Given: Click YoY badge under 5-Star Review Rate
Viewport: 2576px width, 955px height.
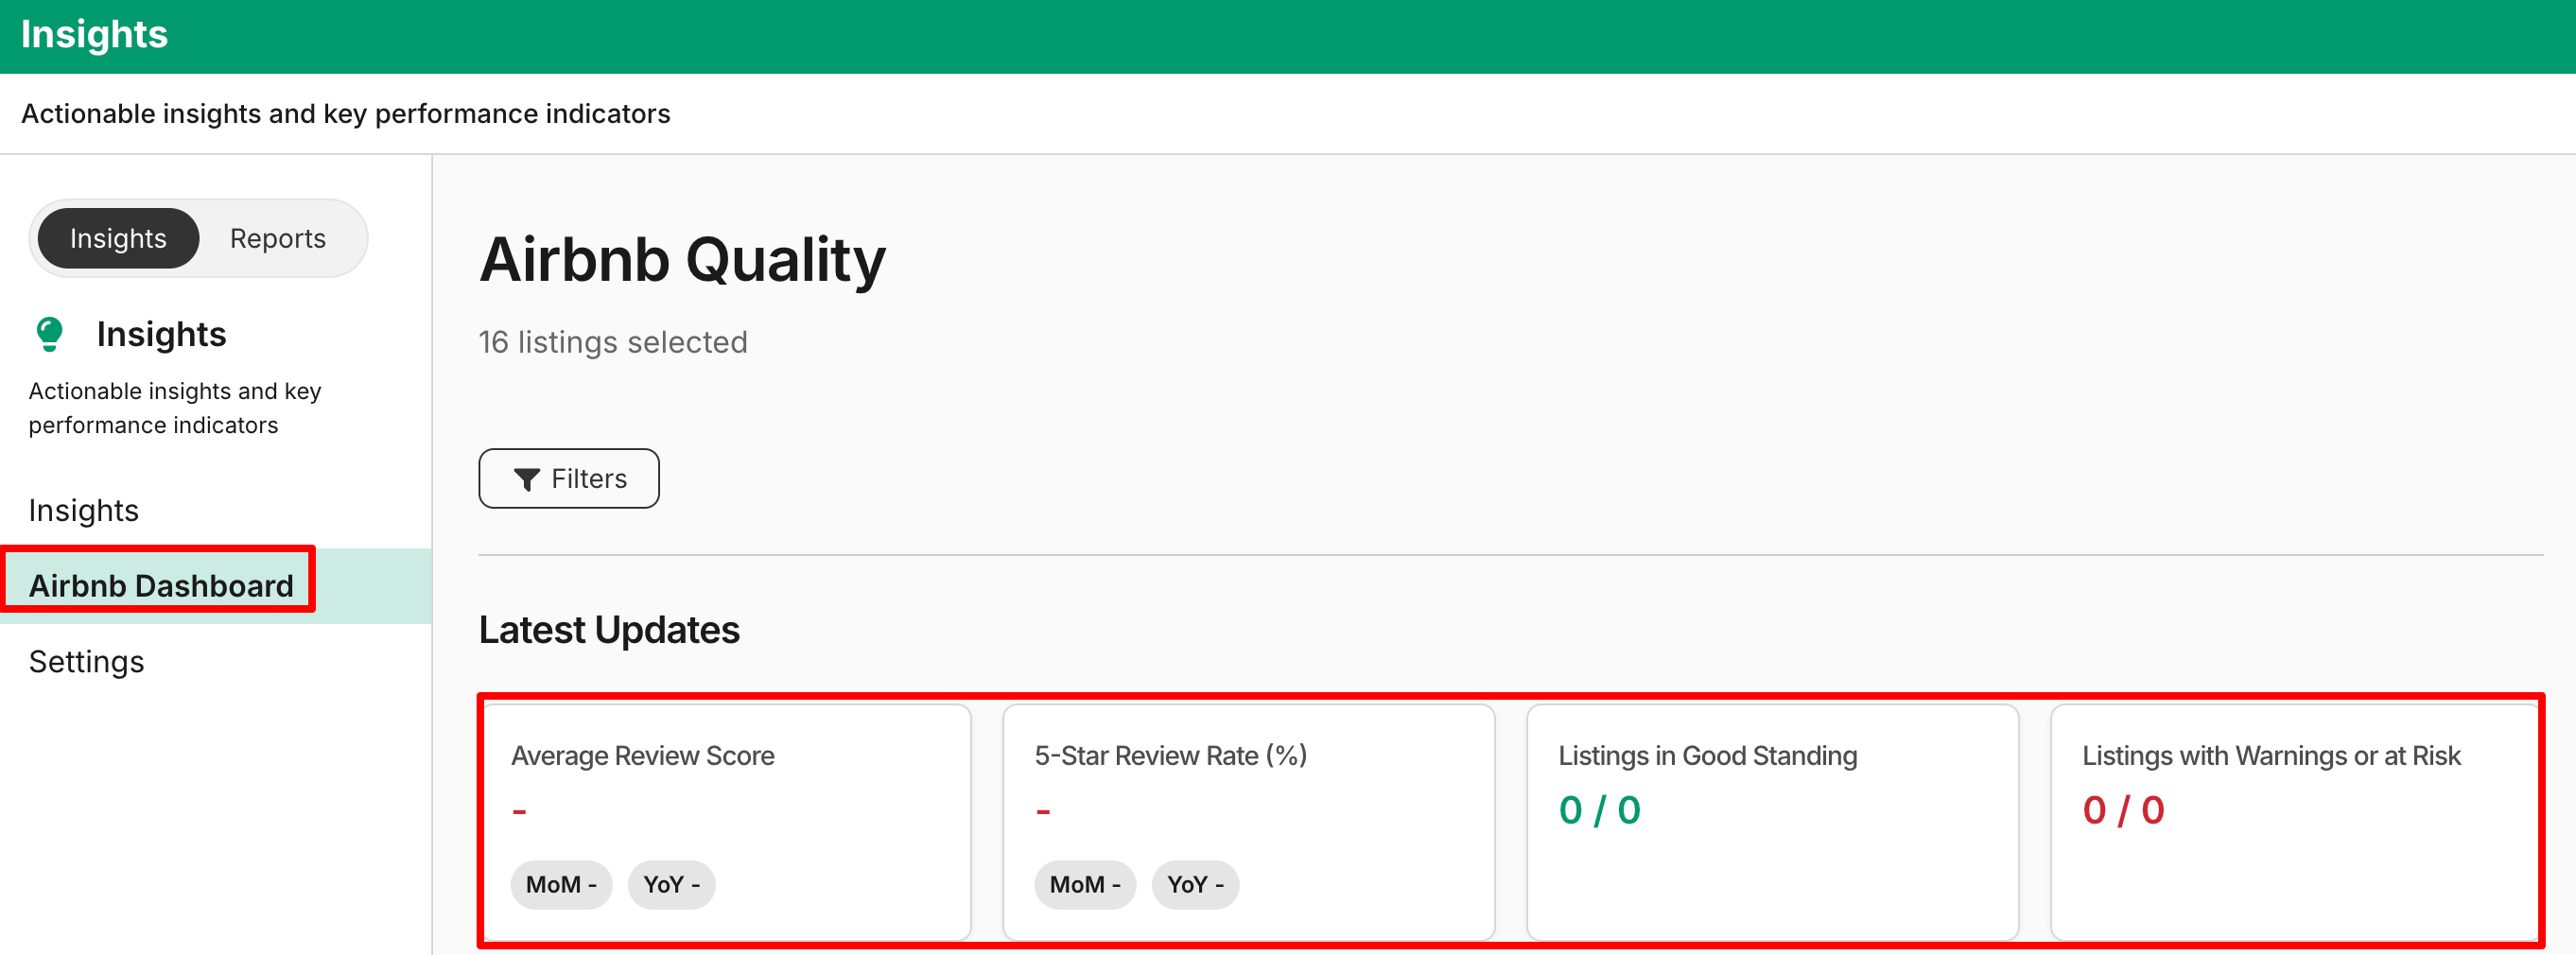Looking at the screenshot, I should click(x=1195, y=884).
